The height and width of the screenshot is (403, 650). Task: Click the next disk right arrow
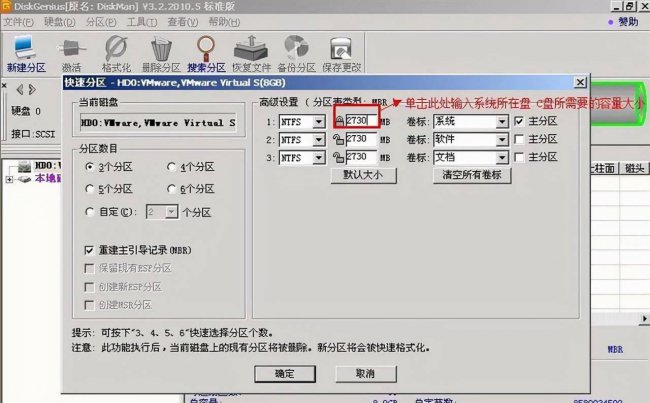pyautogui.click(x=32, y=89)
